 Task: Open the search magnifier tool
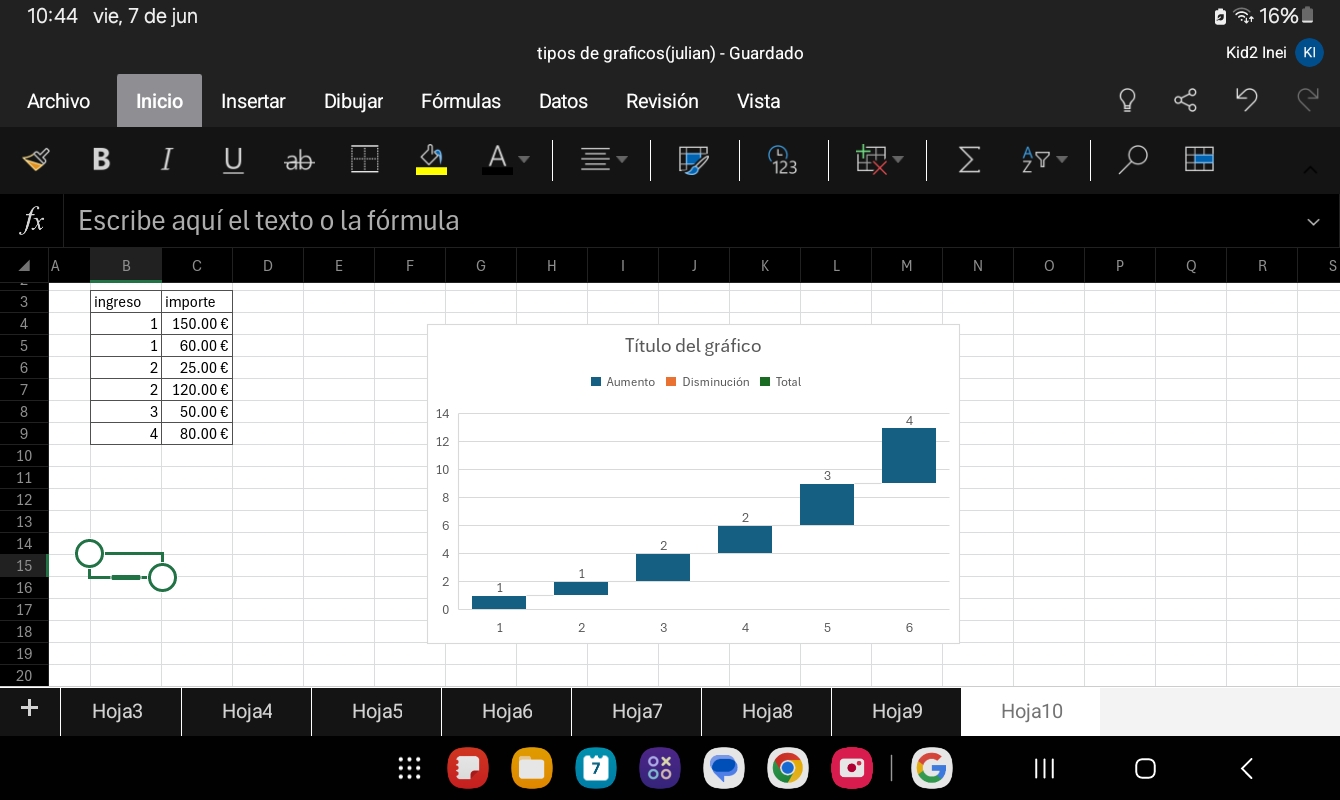[1132, 159]
